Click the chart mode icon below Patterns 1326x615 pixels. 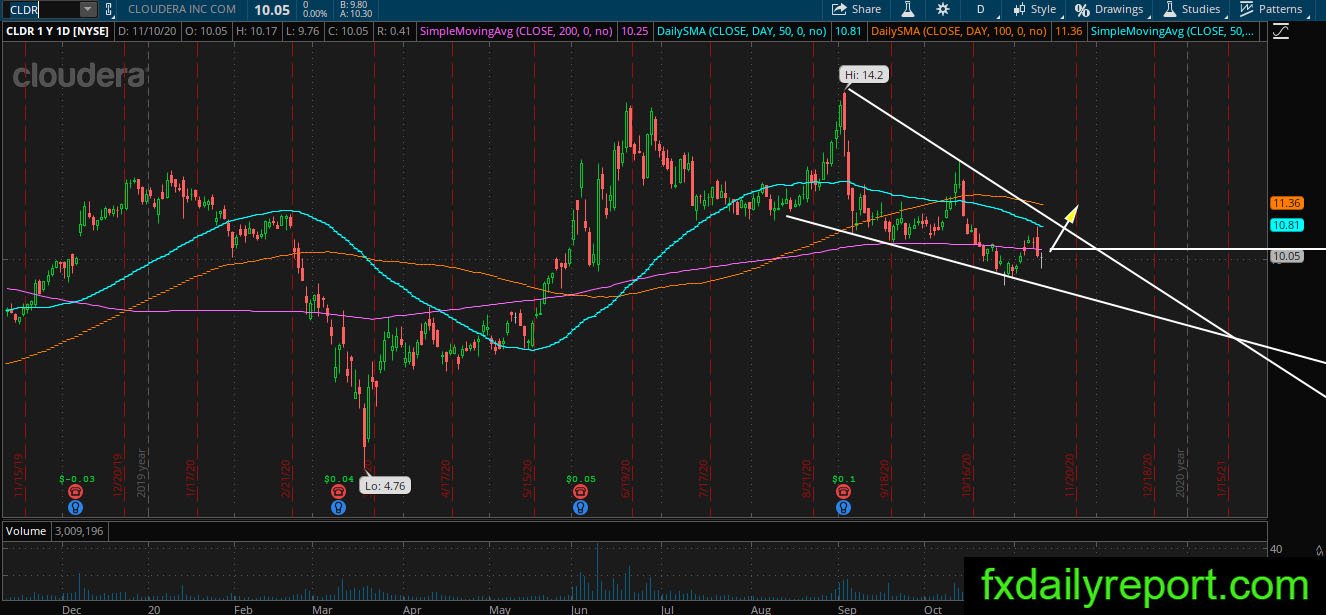pos(1281,32)
